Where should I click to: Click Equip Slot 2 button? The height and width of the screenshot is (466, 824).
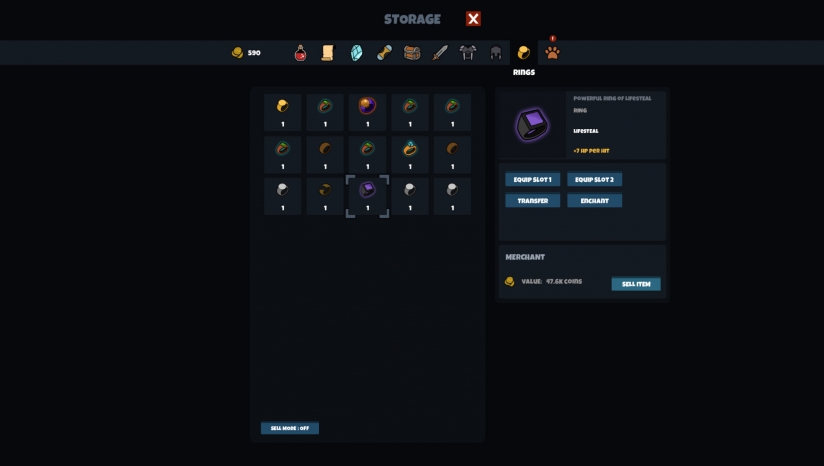click(x=594, y=179)
